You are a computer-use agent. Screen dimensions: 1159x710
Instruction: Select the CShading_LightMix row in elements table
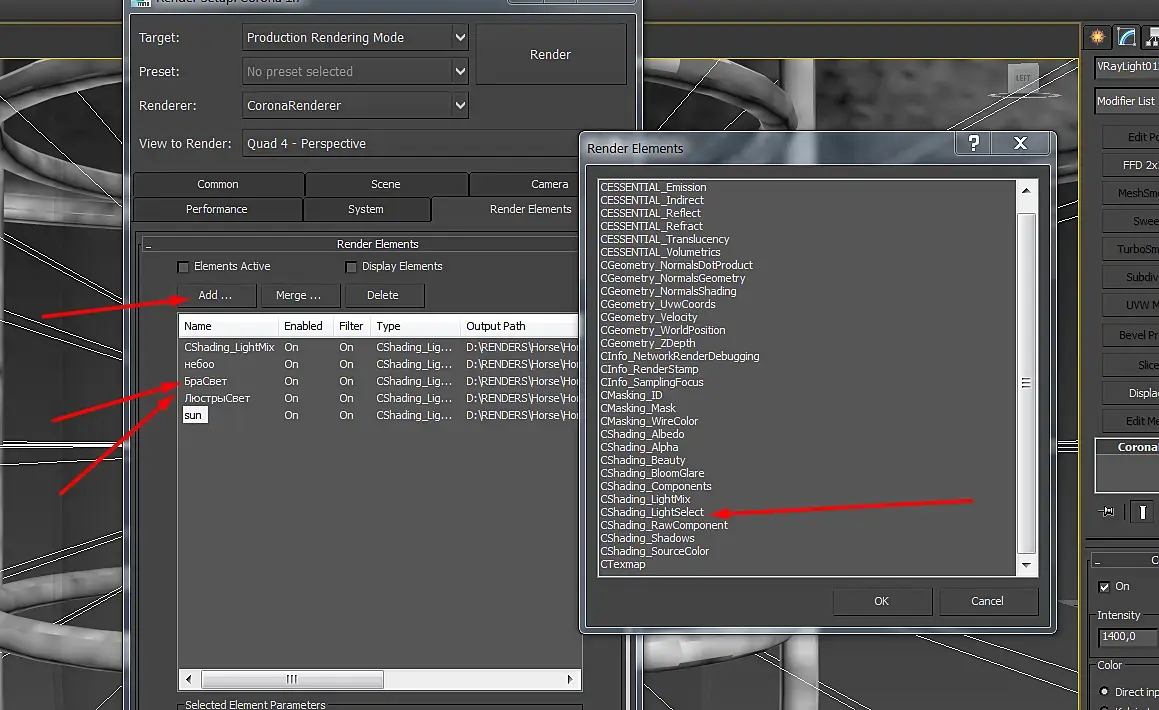coord(379,347)
